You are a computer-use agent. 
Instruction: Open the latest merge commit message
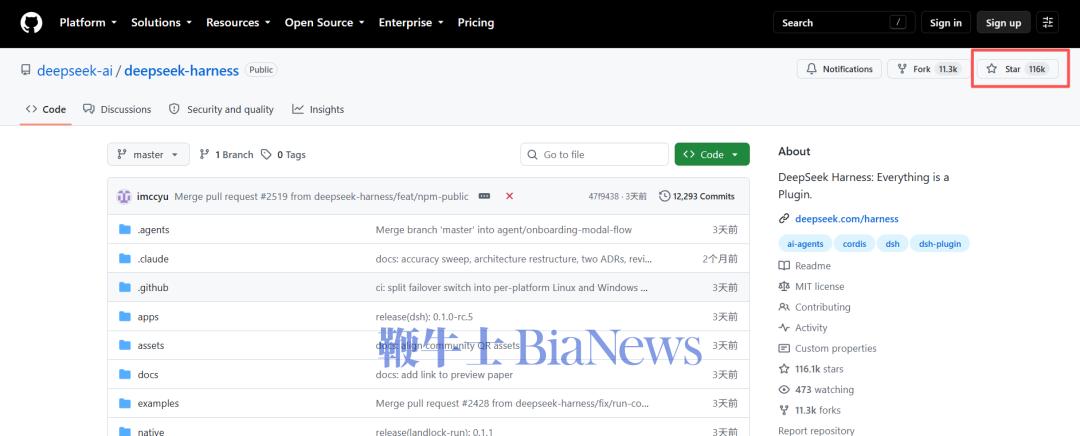pyautogui.click(x=322, y=196)
